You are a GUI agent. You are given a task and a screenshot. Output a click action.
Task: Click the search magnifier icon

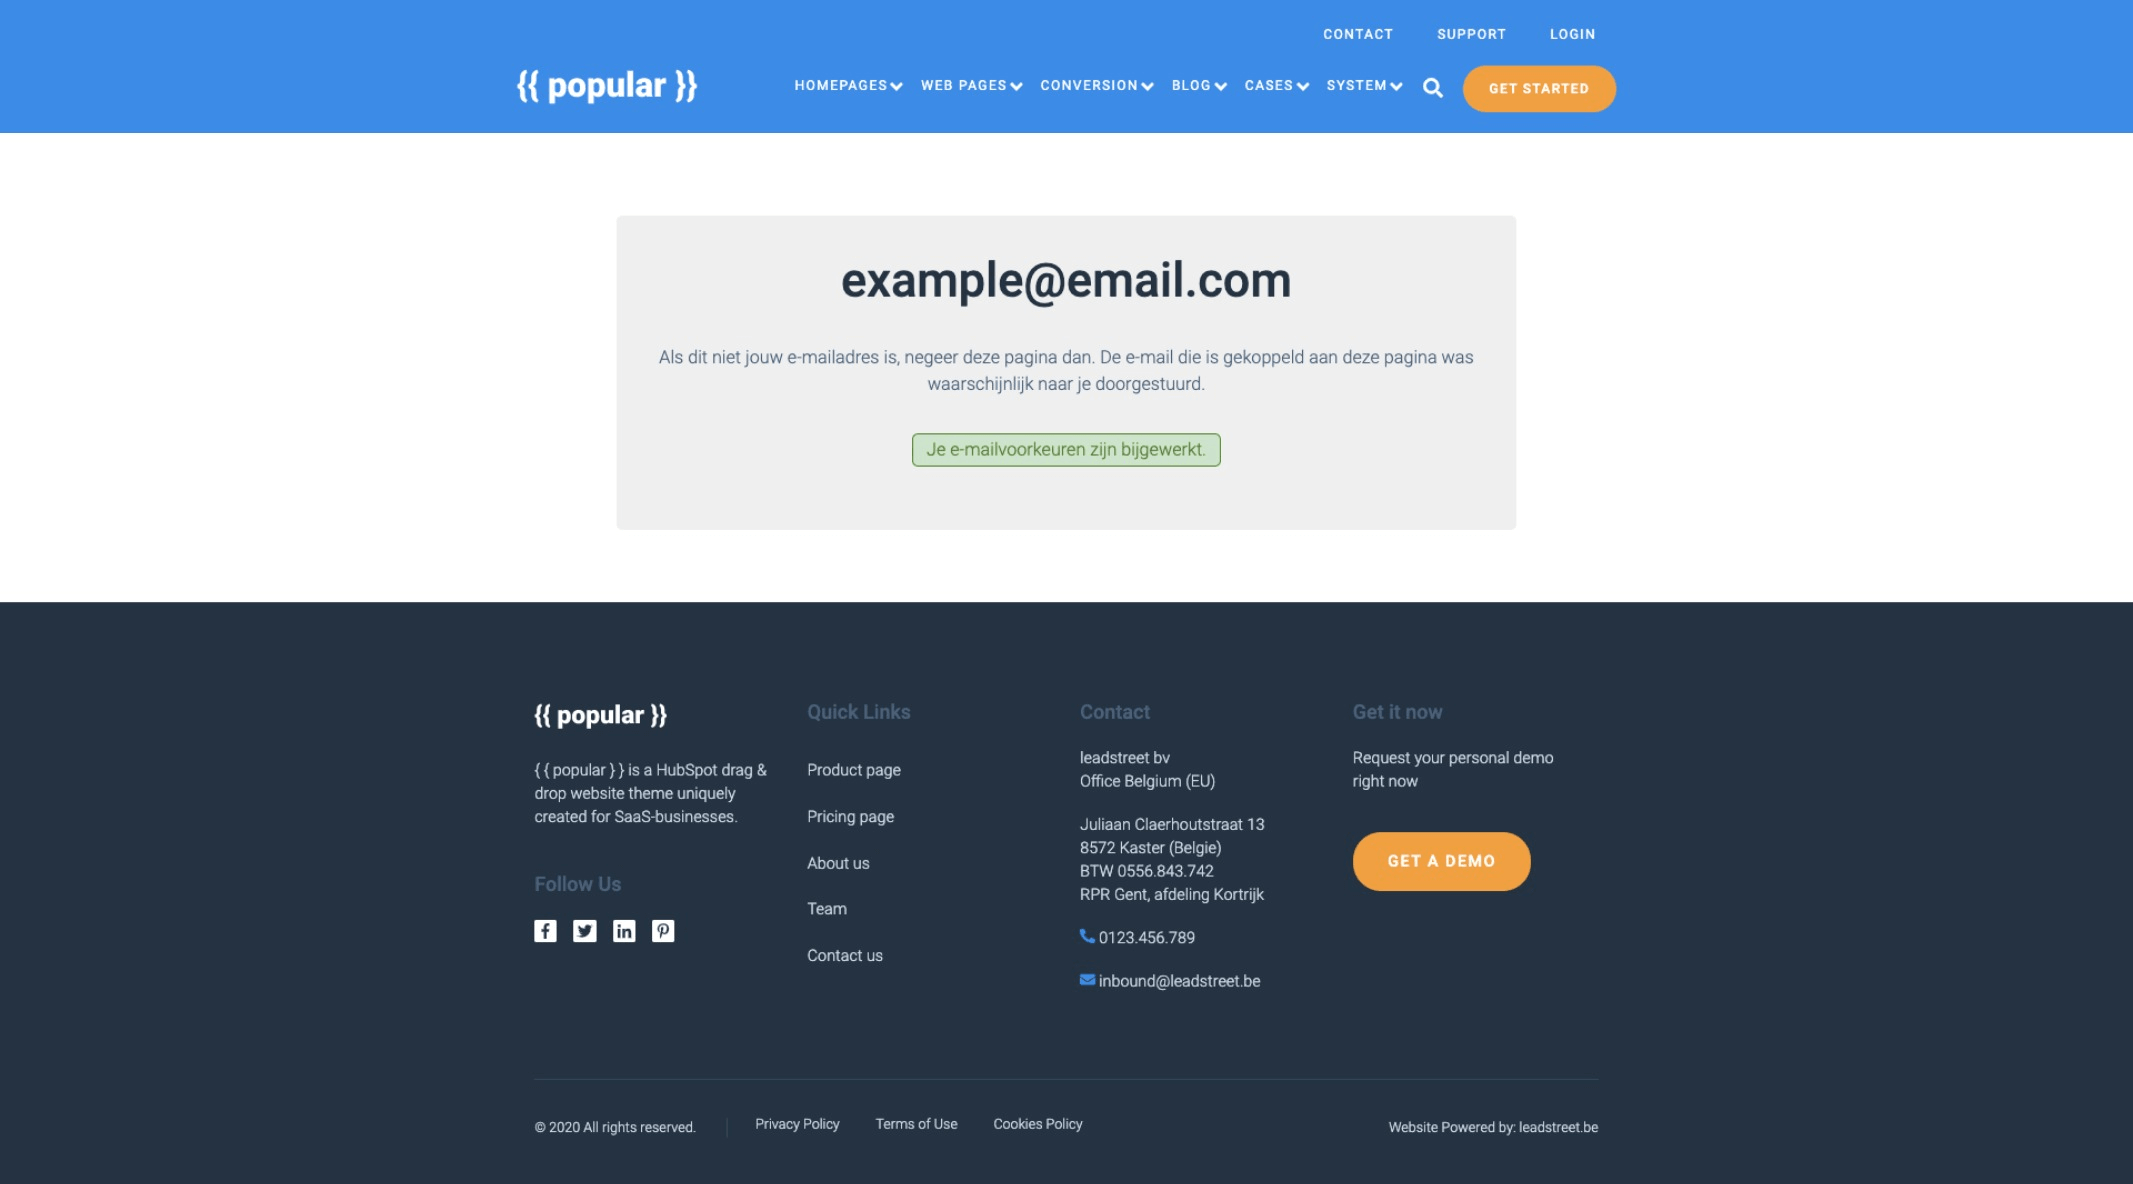(1433, 86)
